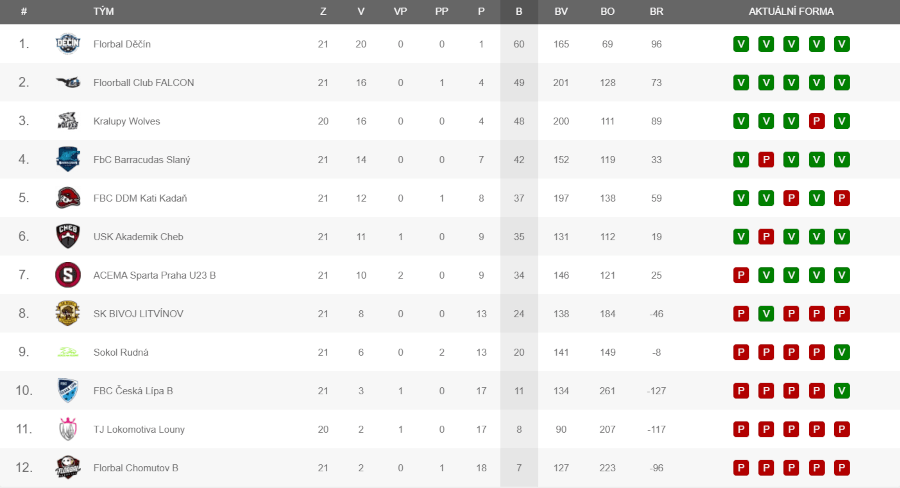Viewport: 900px width, 488px height.
Task: Select the ACEMA Sparta Praha S logo
Action: pos(68,274)
